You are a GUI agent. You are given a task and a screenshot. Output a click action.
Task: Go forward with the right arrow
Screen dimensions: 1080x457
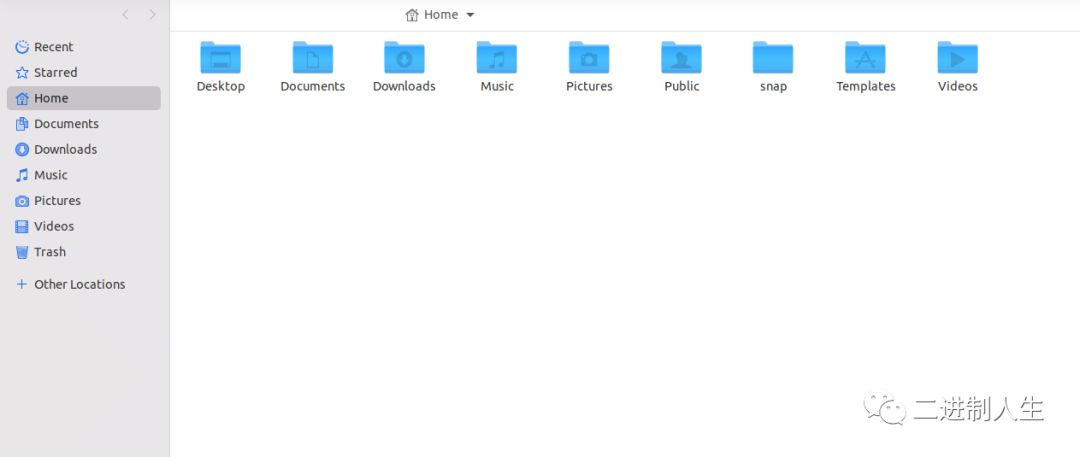click(x=152, y=15)
